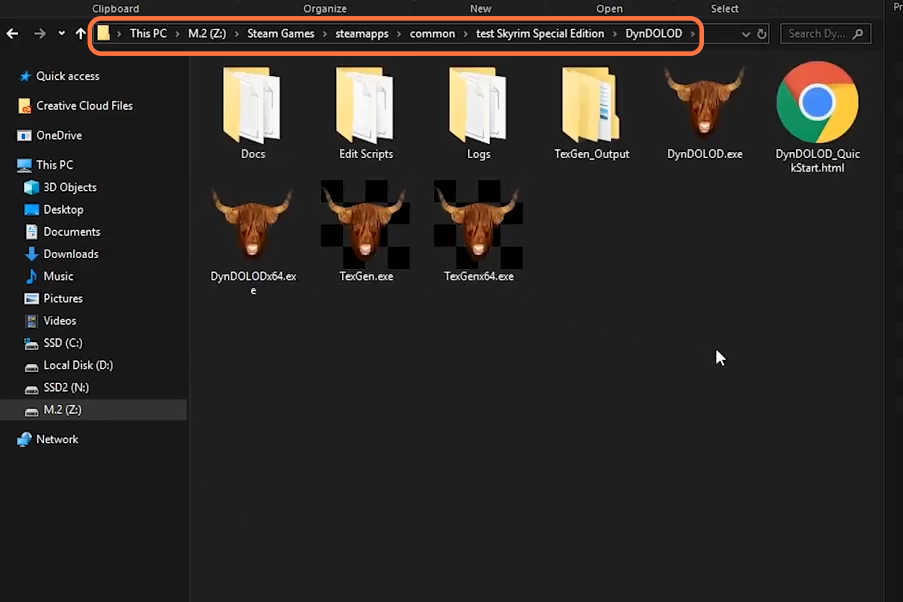Click the address bar folder icon
The height and width of the screenshot is (602, 903).
pos(103,33)
